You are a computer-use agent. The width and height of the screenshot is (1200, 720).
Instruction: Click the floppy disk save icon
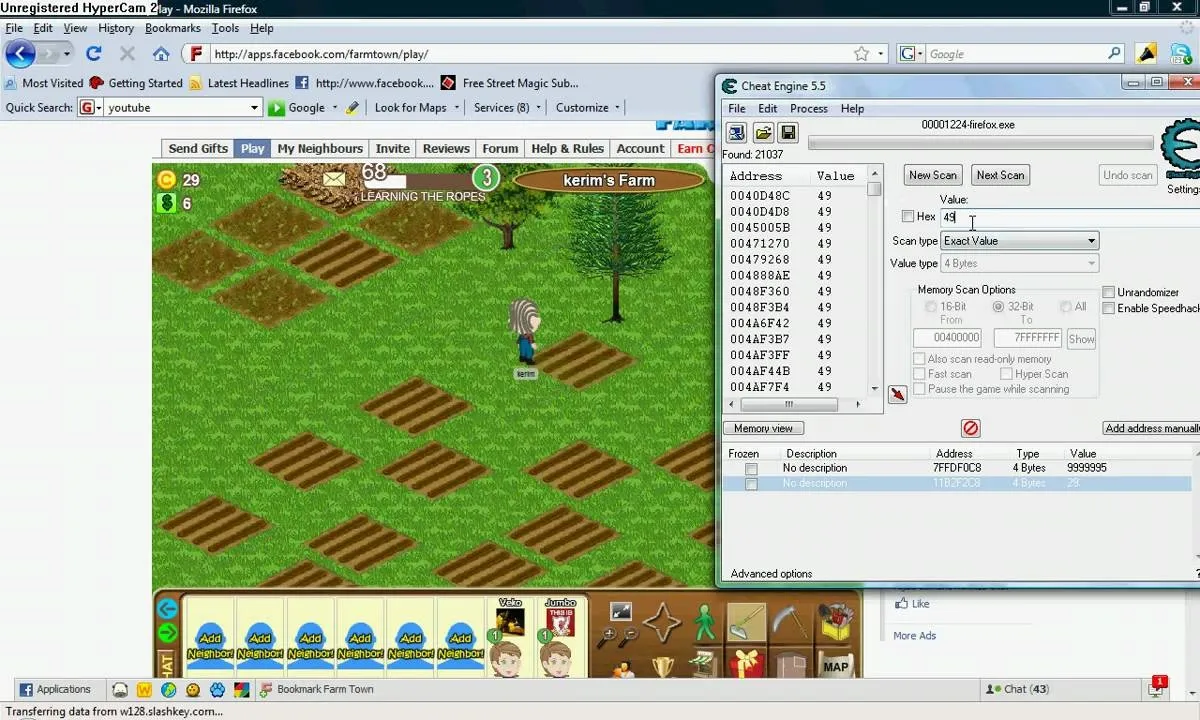tap(788, 133)
